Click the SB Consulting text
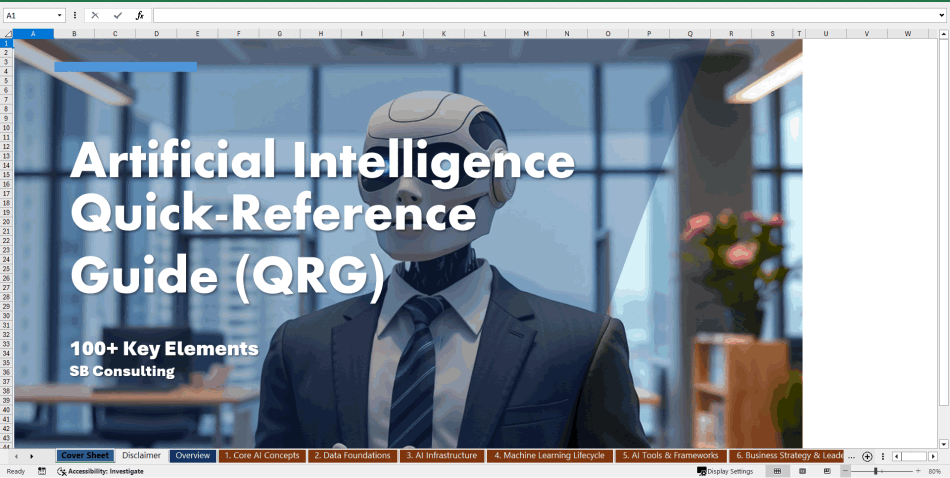This screenshot has height=478, width=950. [122, 371]
